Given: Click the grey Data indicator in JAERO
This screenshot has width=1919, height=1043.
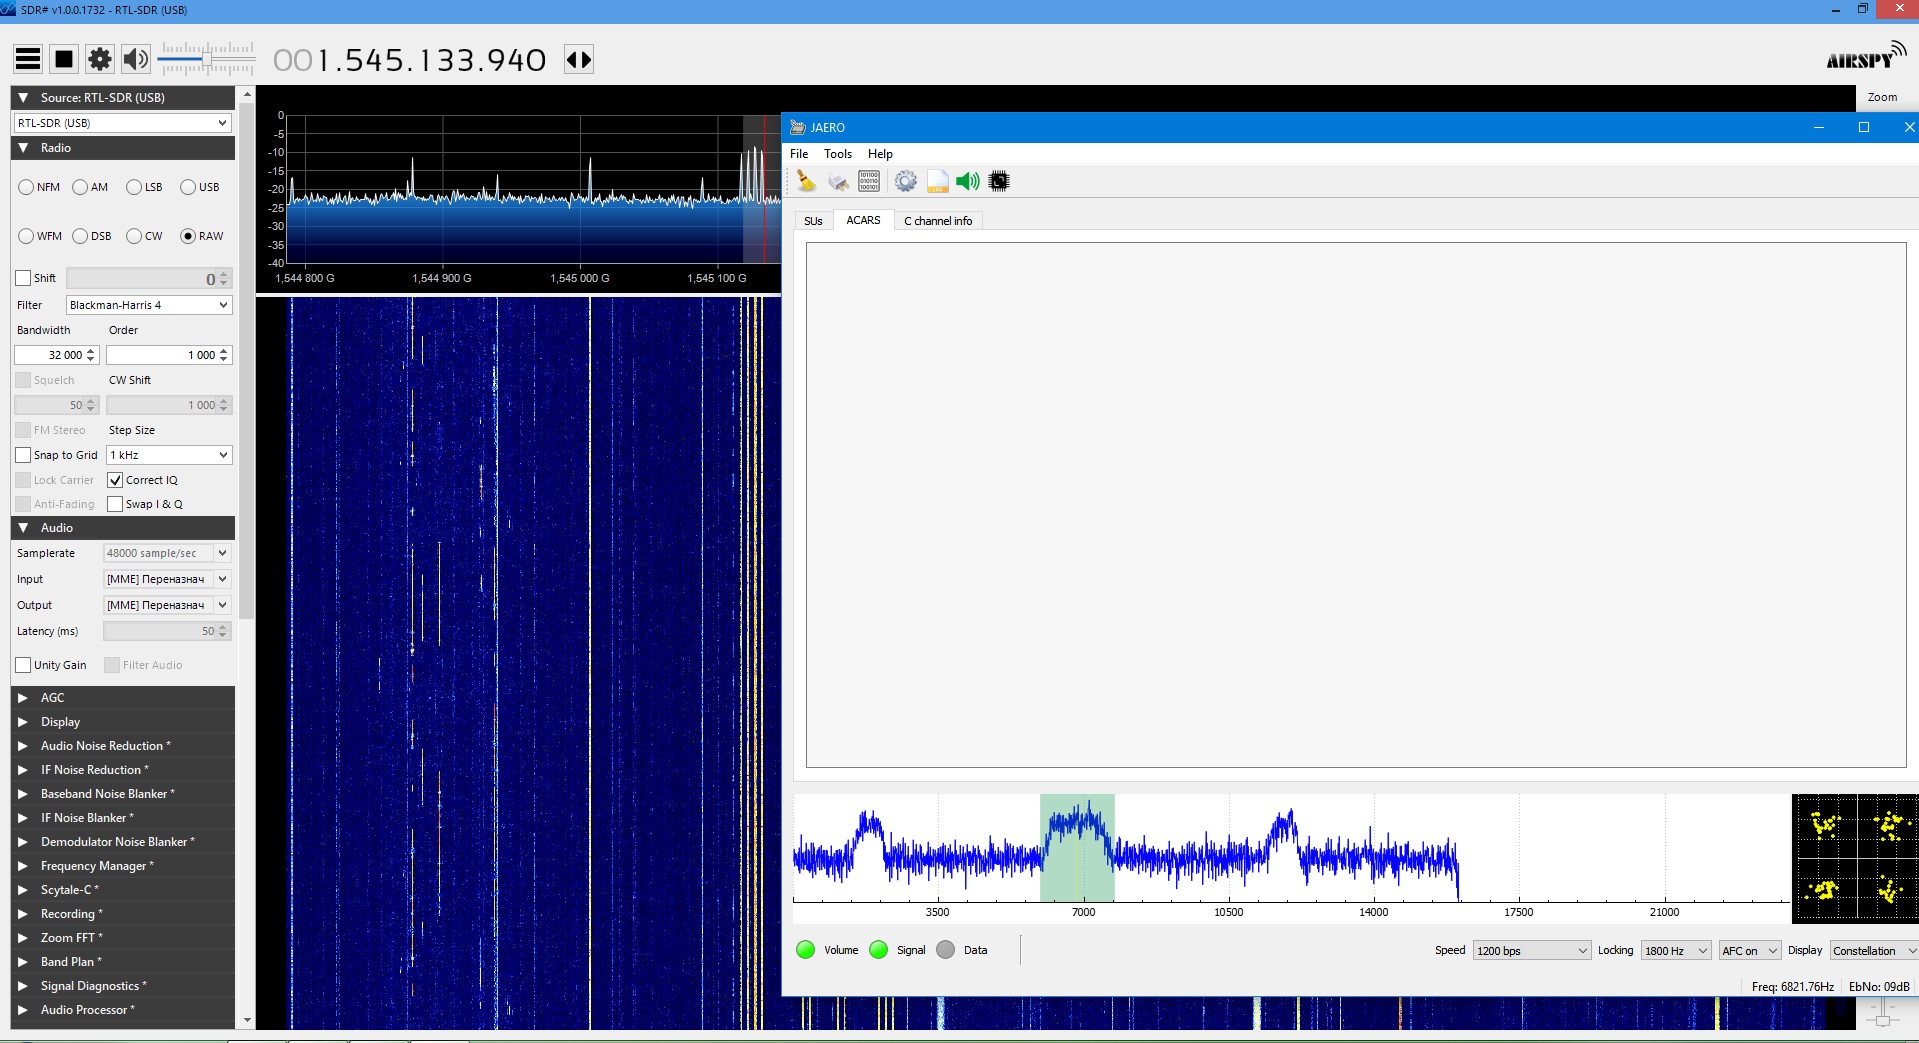Looking at the screenshot, I should coord(945,950).
